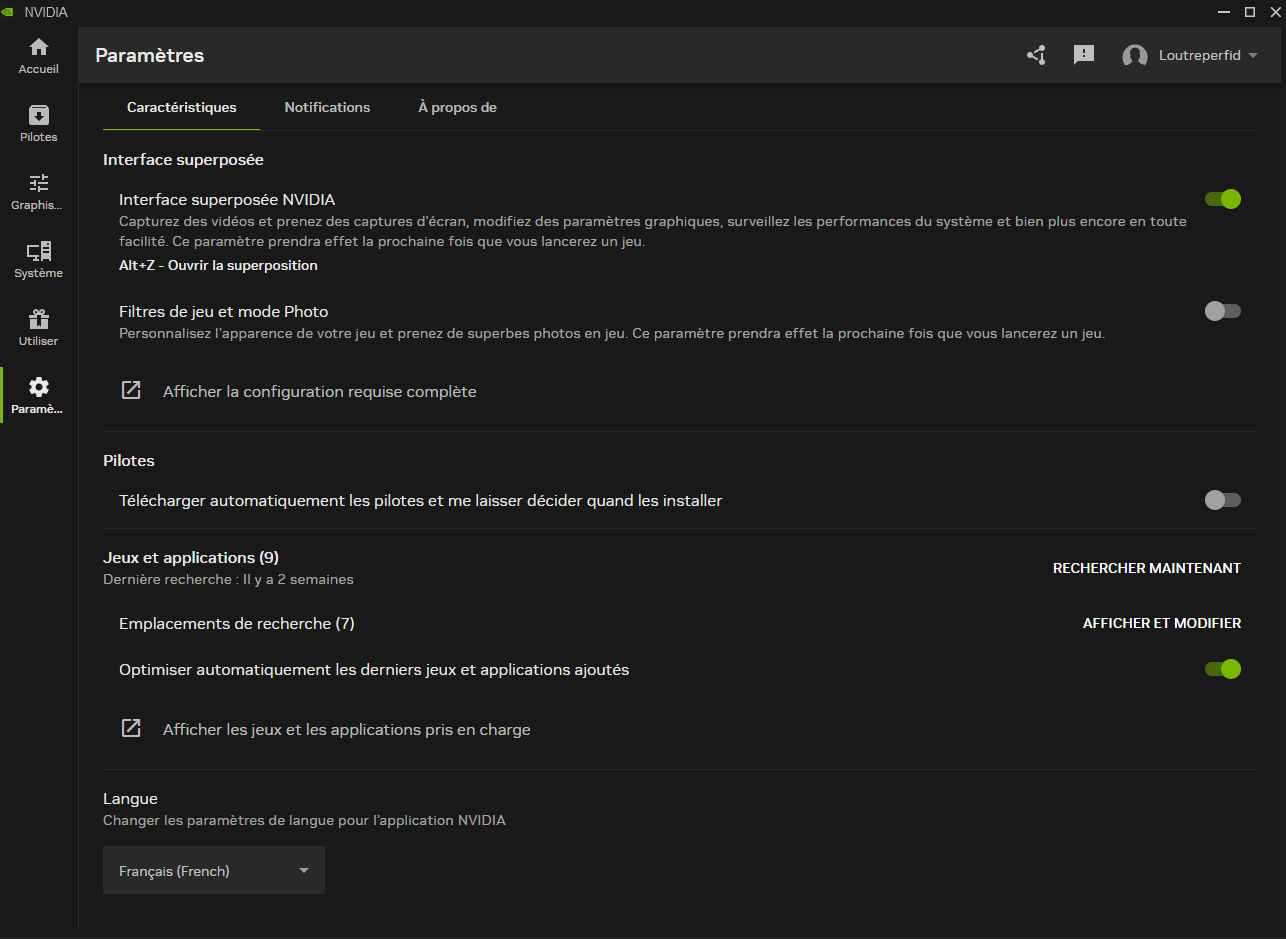Open the Accueil home page in sidebar

point(38,56)
